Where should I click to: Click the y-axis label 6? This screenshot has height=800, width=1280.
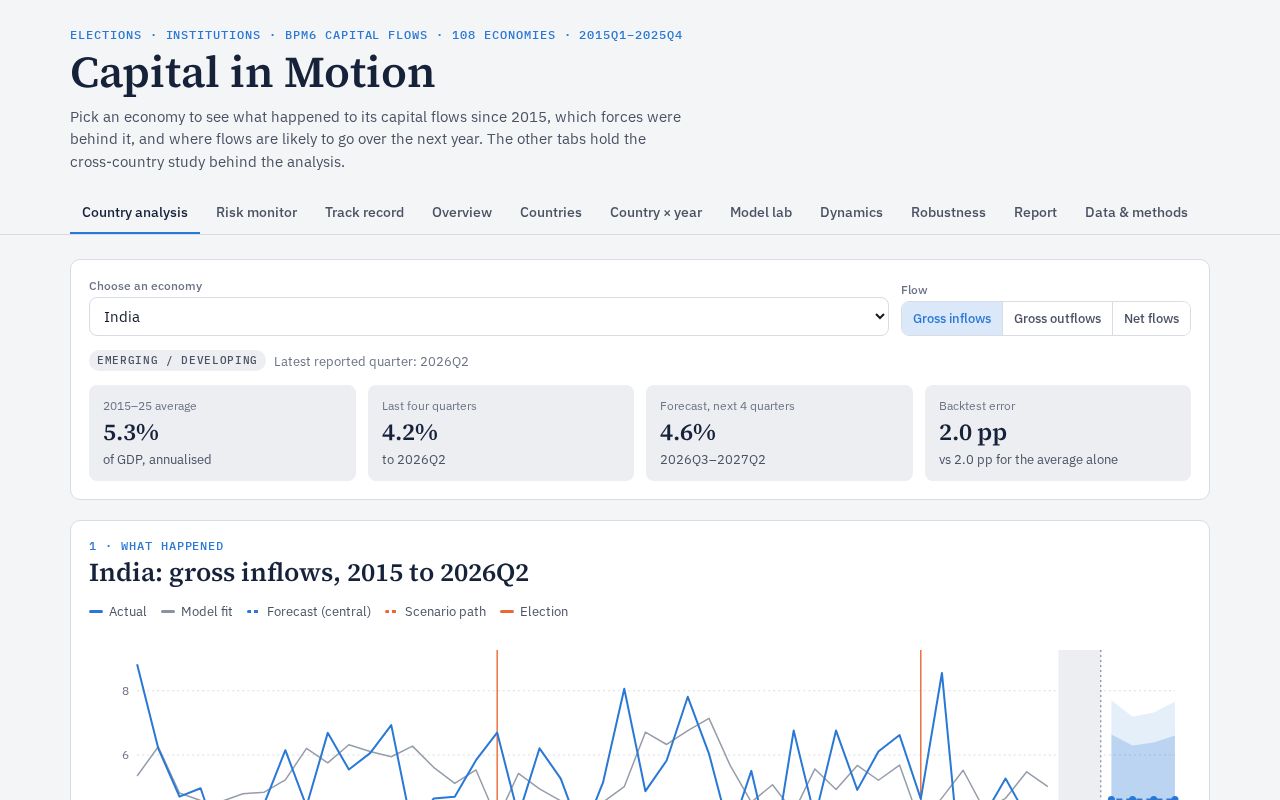coord(125,755)
